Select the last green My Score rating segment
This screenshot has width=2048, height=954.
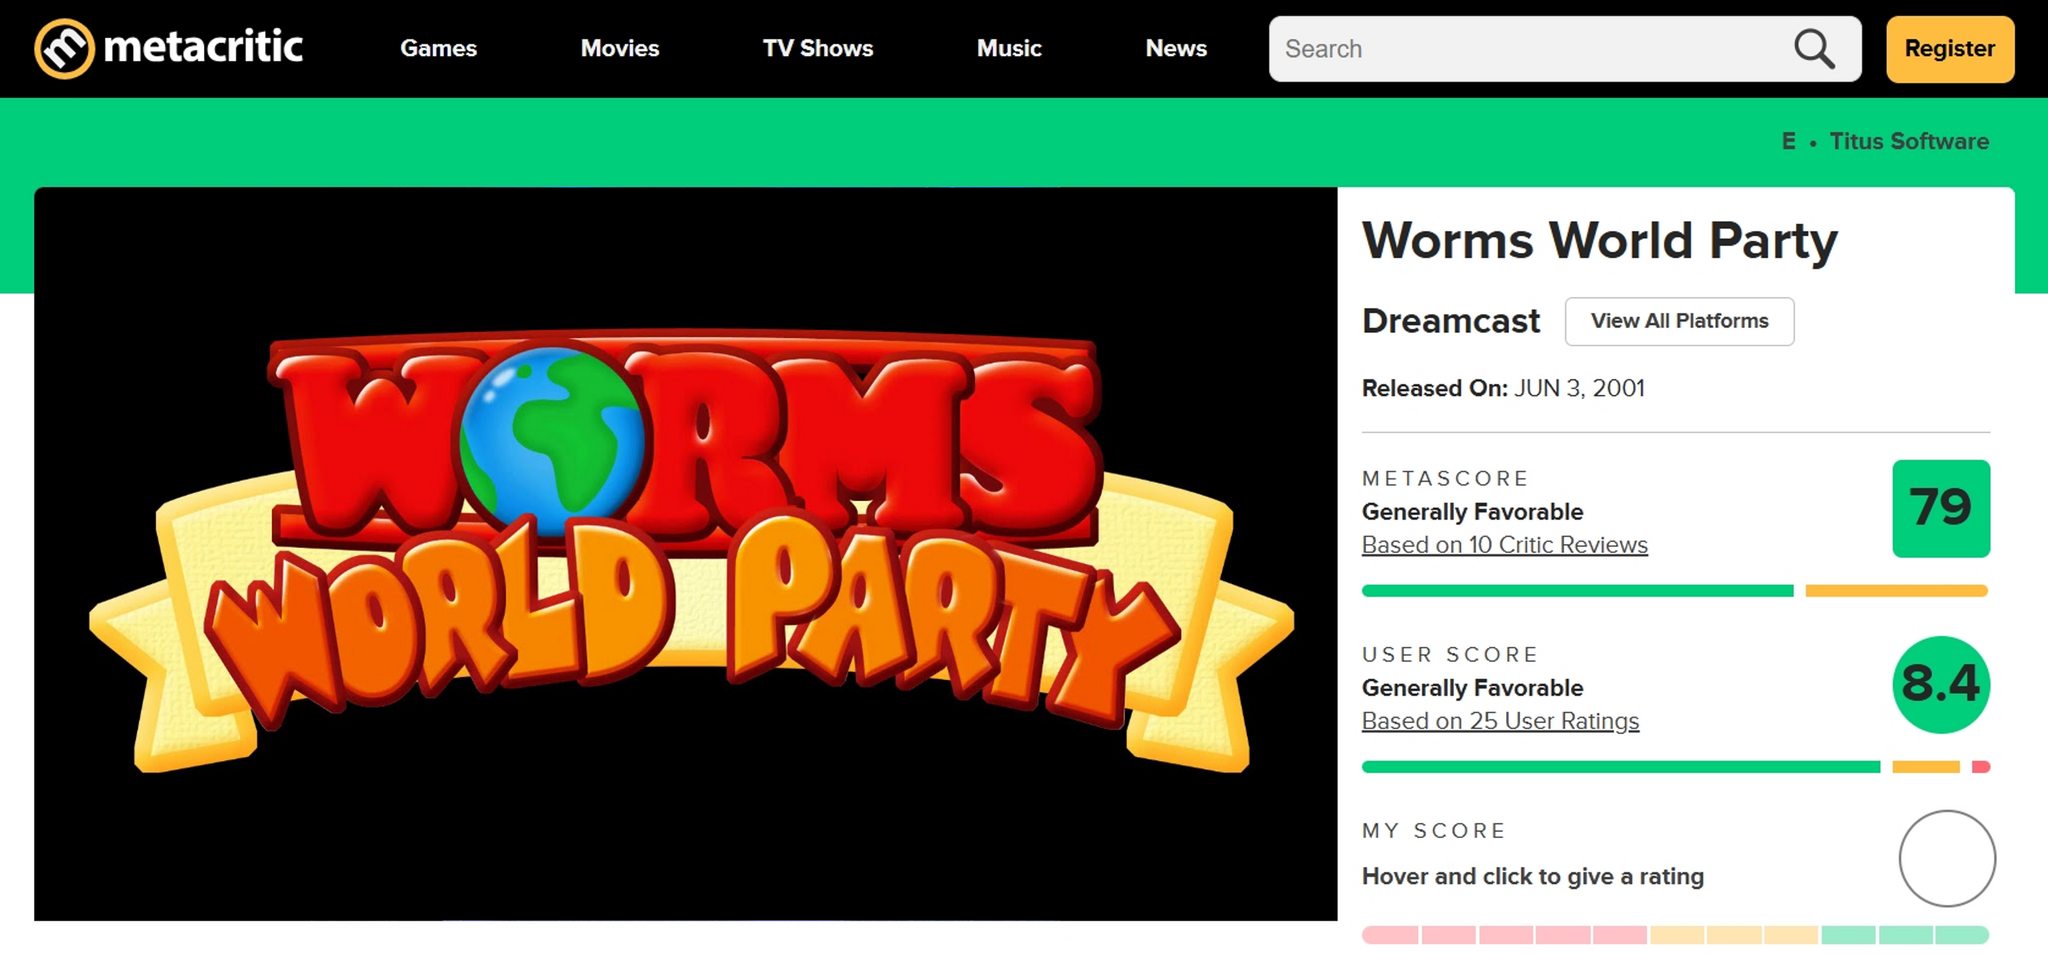tap(1962, 935)
